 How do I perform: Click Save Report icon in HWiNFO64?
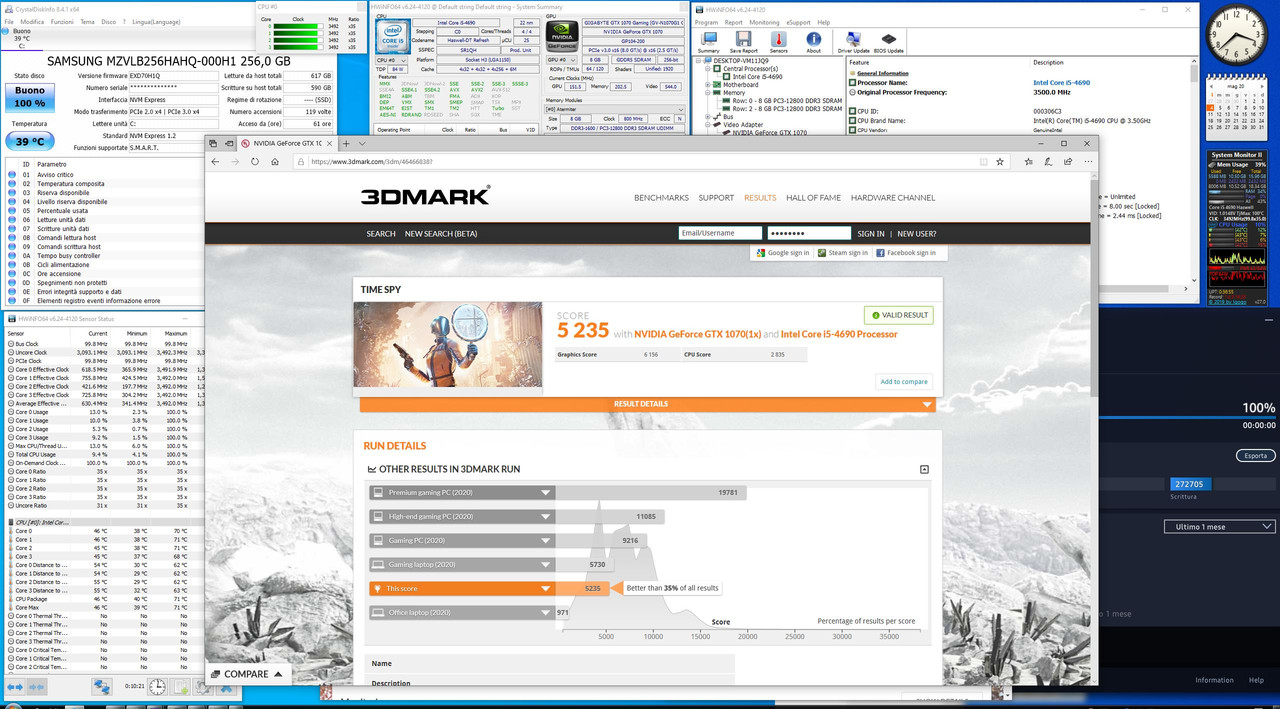pyautogui.click(x=743, y=41)
